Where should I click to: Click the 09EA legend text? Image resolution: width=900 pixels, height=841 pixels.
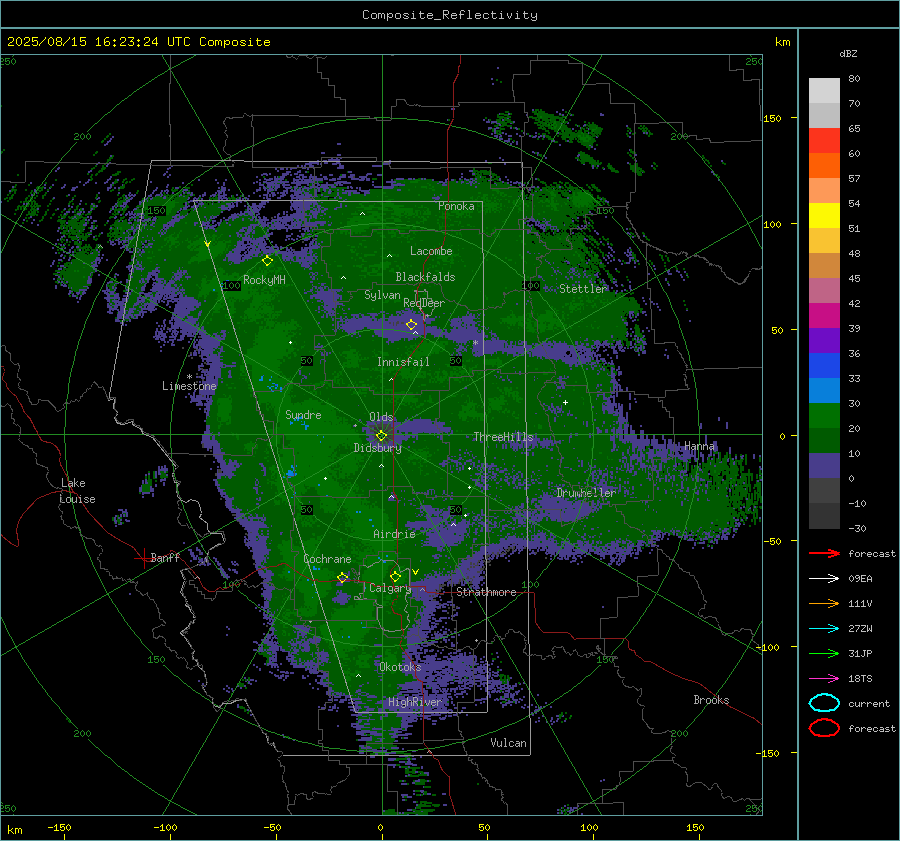[x=860, y=579]
